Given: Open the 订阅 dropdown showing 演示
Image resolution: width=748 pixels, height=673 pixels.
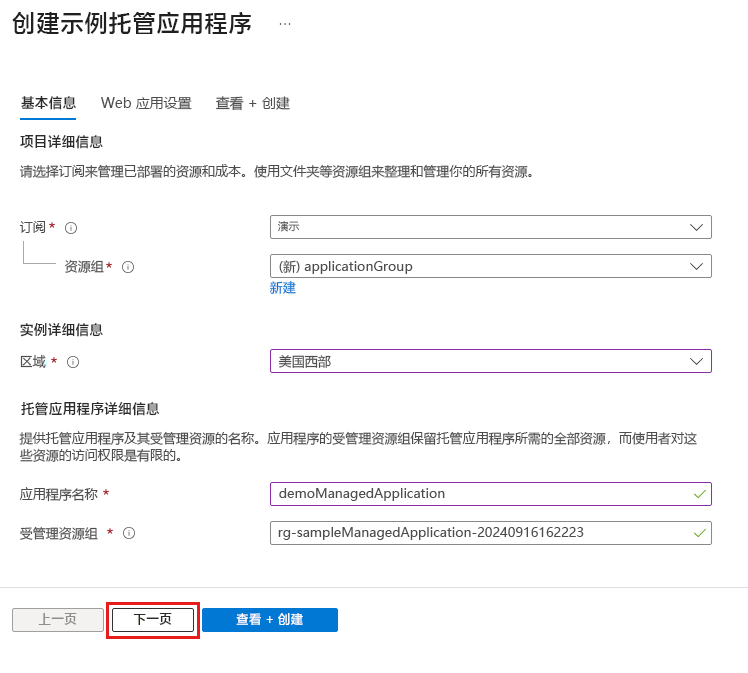Looking at the screenshot, I should (490, 227).
